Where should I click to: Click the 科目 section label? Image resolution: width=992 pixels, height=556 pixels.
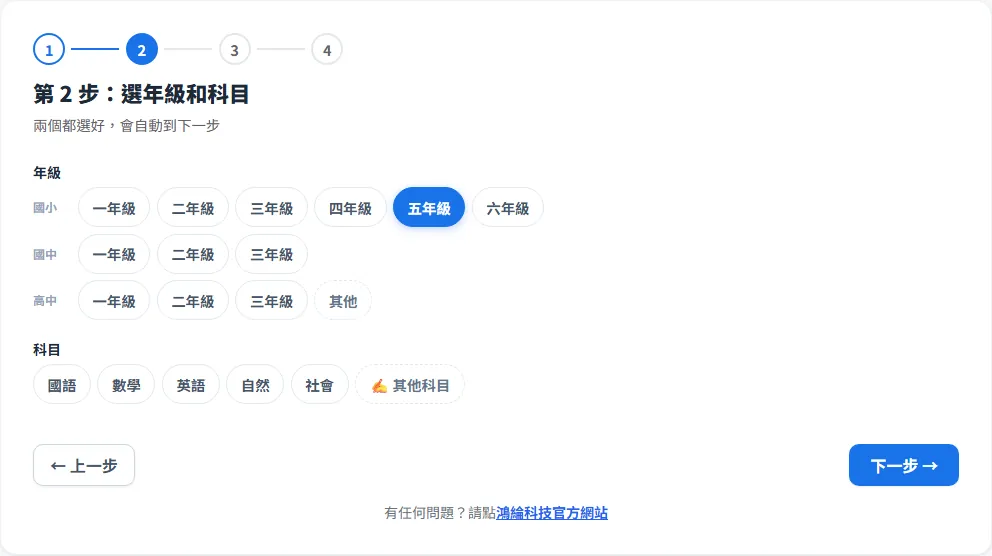(x=47, y=350)
